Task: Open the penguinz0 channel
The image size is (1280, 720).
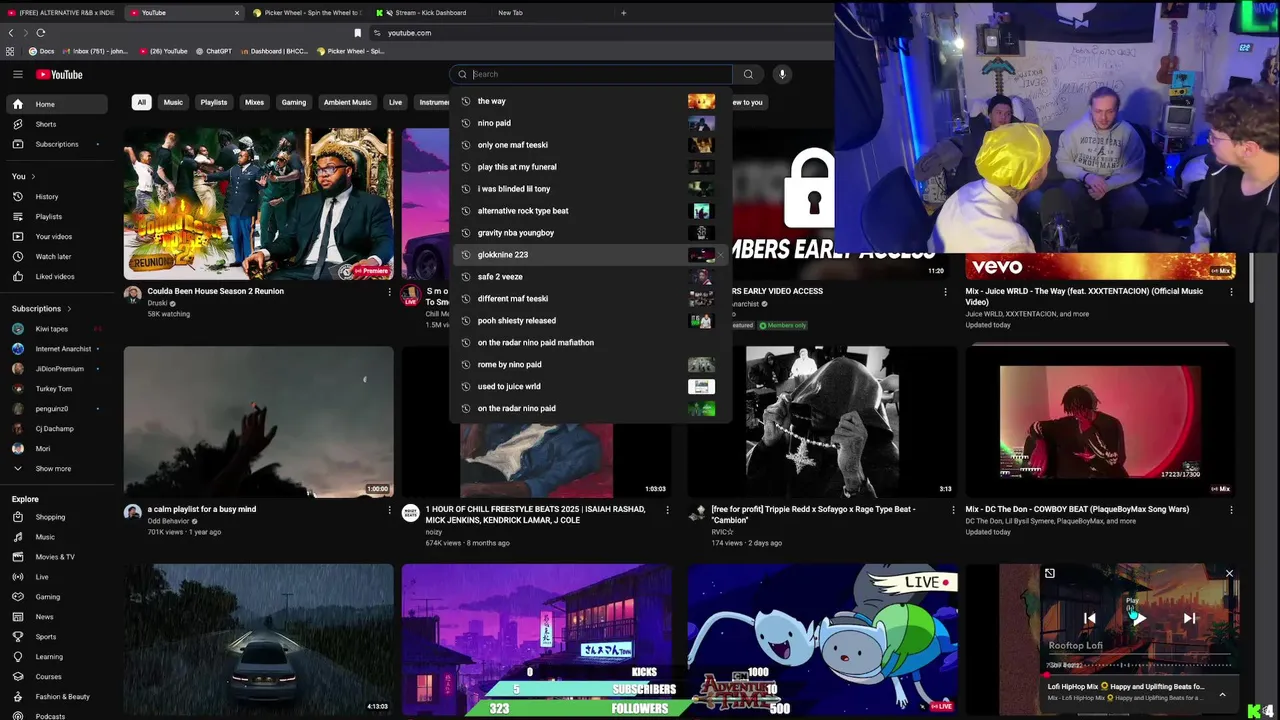Action: (56, 409)
